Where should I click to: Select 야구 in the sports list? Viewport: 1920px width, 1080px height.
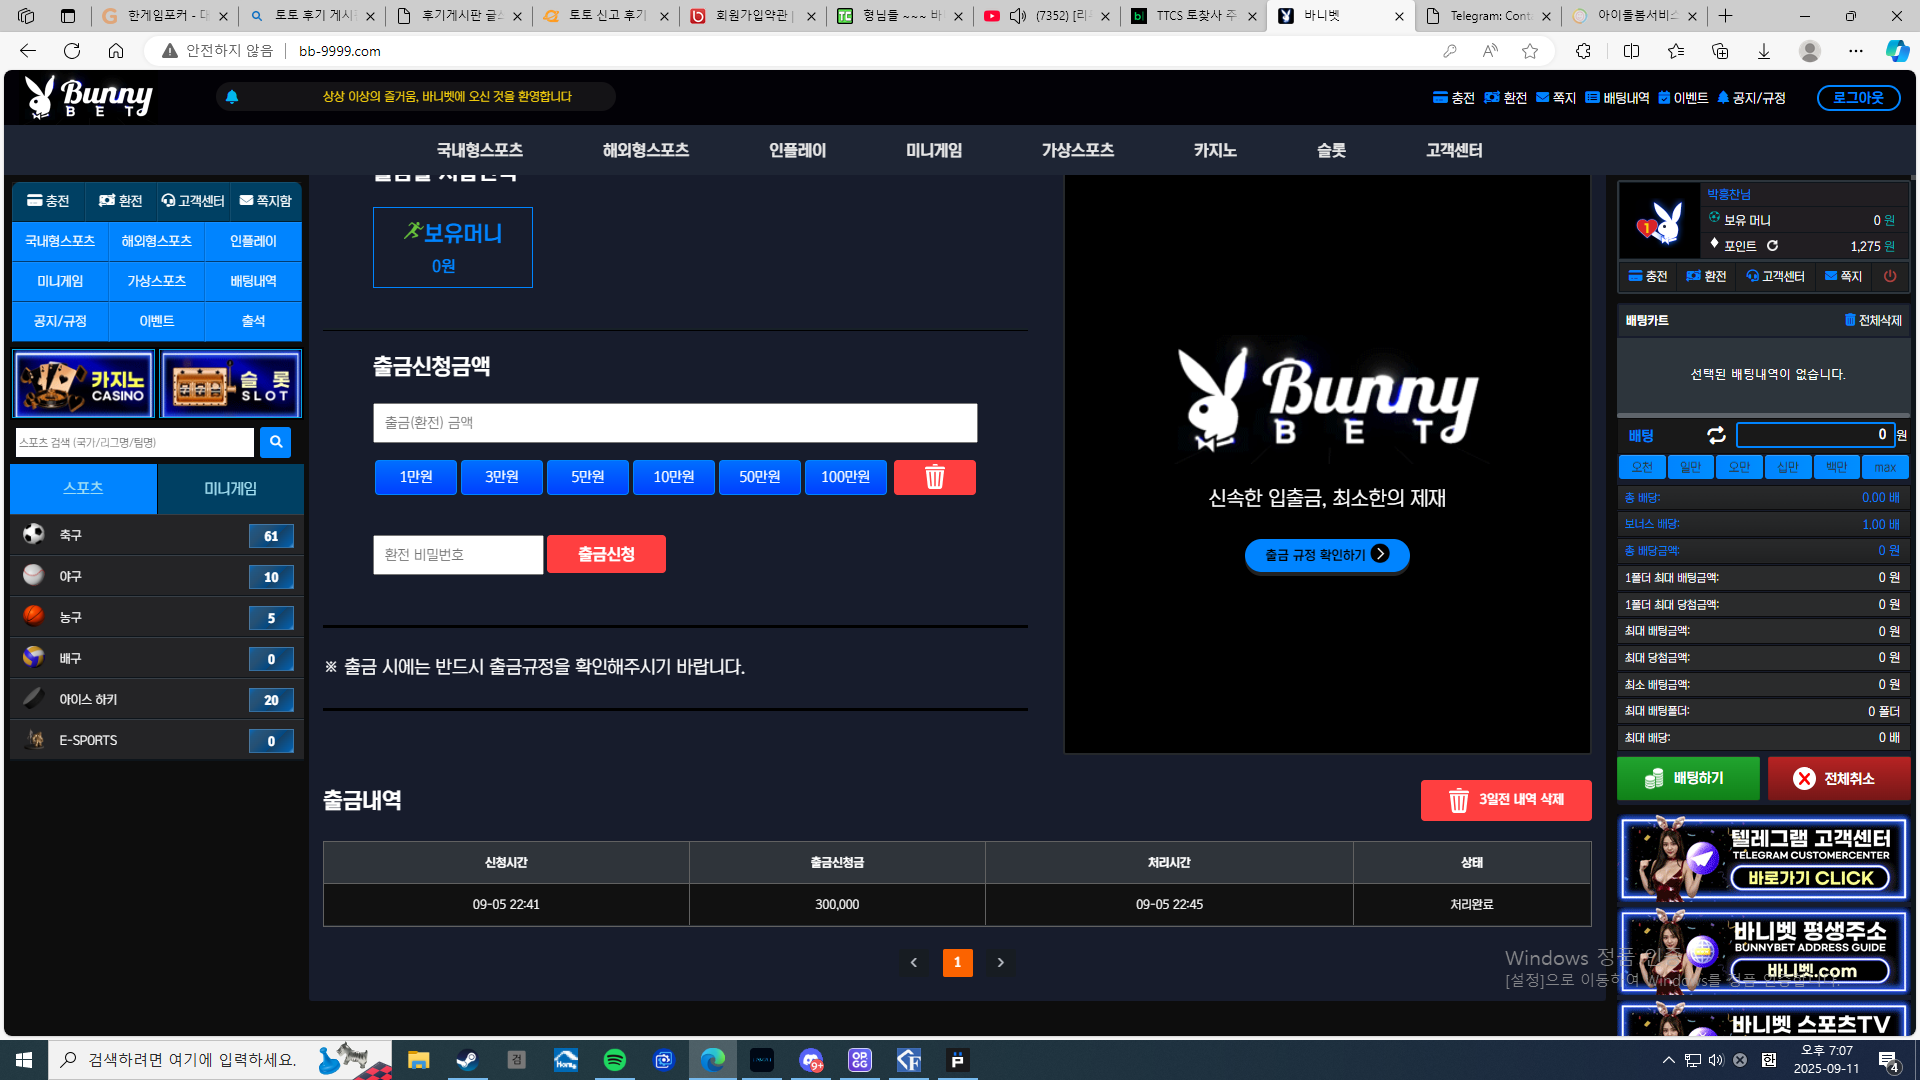coord(157,576)
